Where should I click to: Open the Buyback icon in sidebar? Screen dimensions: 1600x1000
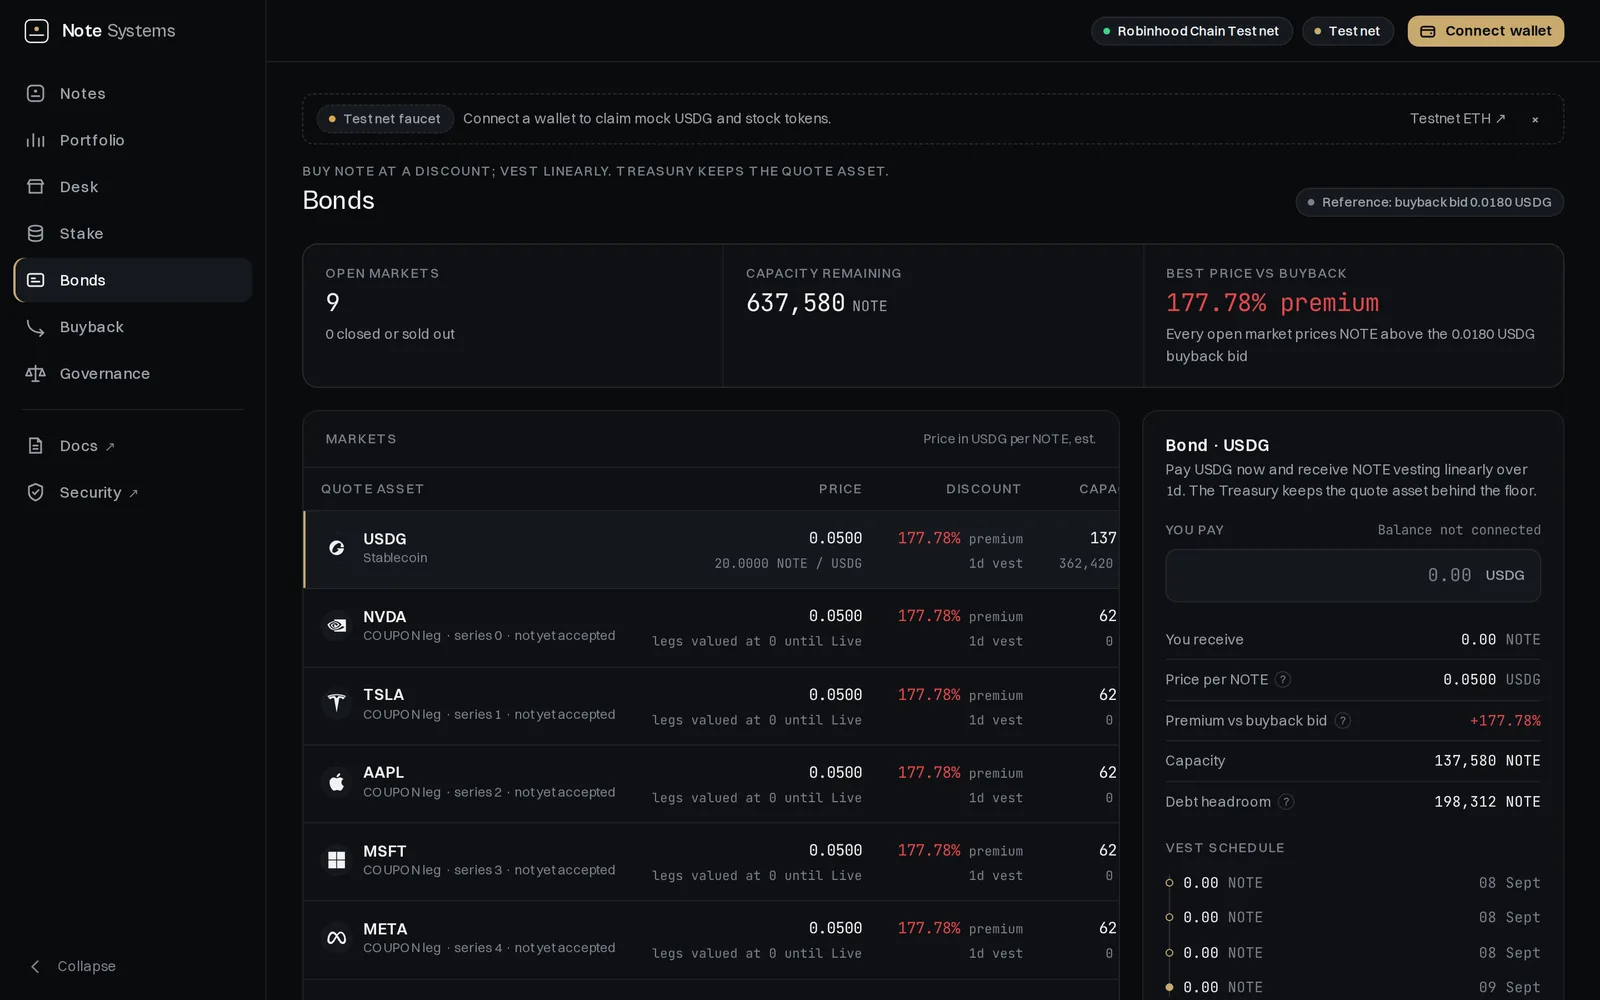tap(36, 327)
